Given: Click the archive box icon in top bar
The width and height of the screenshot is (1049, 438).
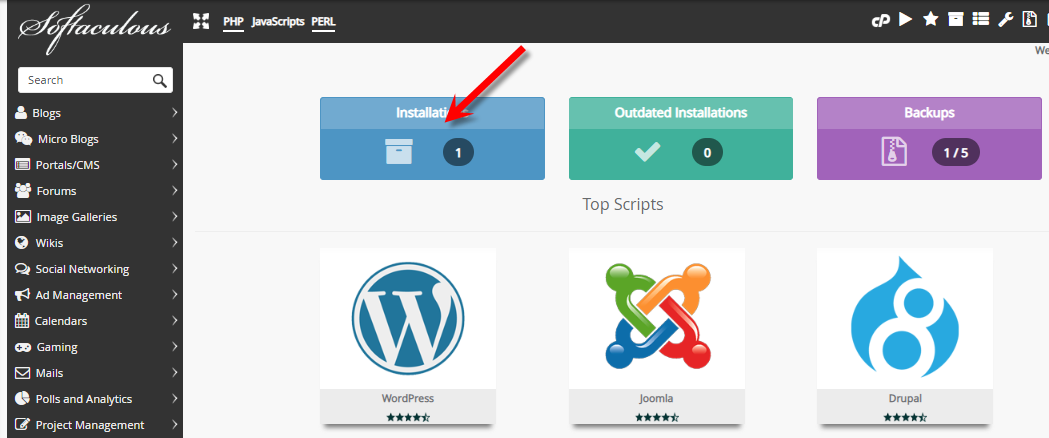Looking at the screenshot, I should 956,19.
